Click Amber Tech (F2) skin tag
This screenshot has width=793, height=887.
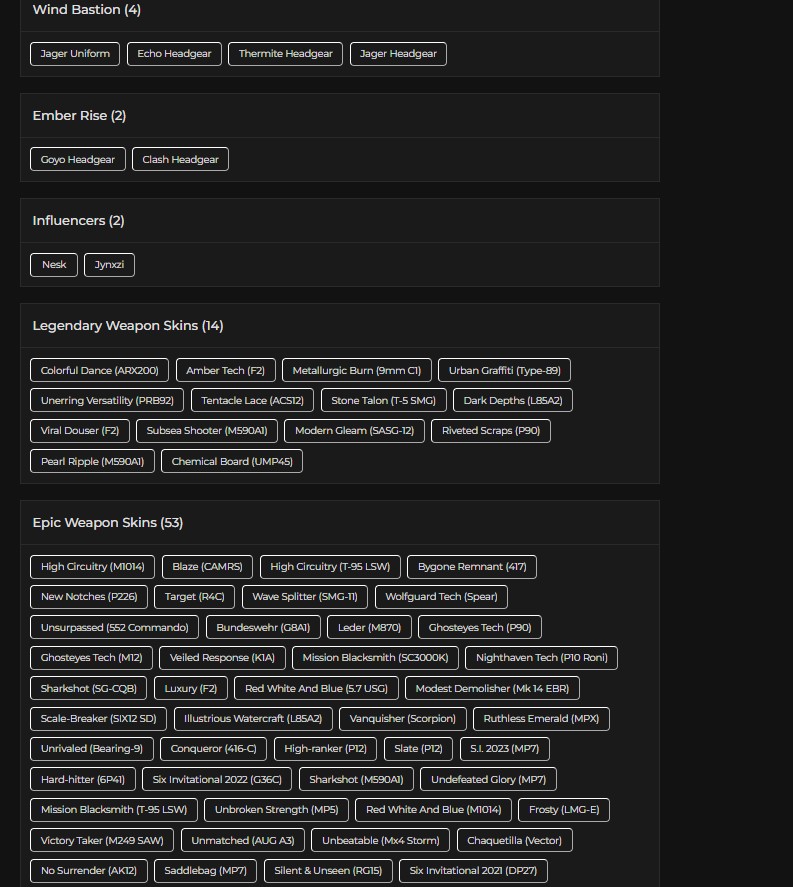226,371
